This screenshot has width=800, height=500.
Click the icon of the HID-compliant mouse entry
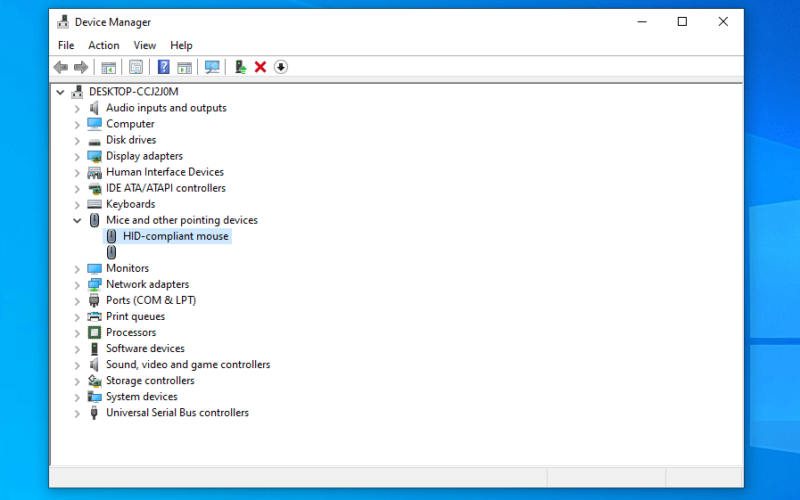(x=111, y=236)
